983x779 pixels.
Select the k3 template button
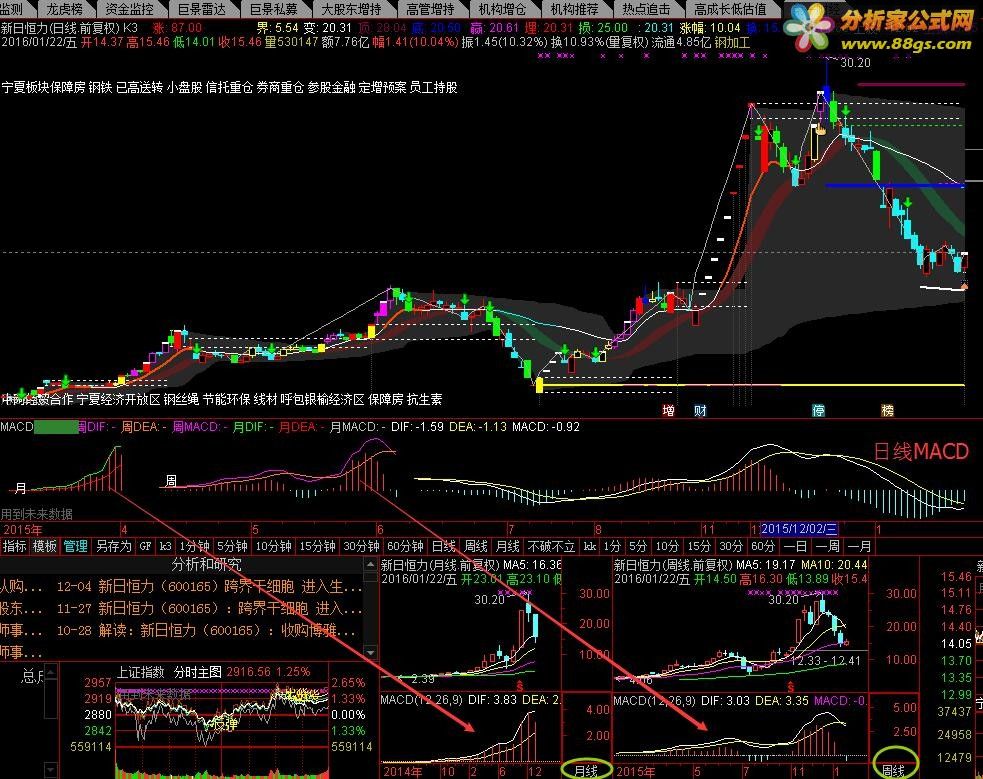pyautogui.click(x=165, y=546)
